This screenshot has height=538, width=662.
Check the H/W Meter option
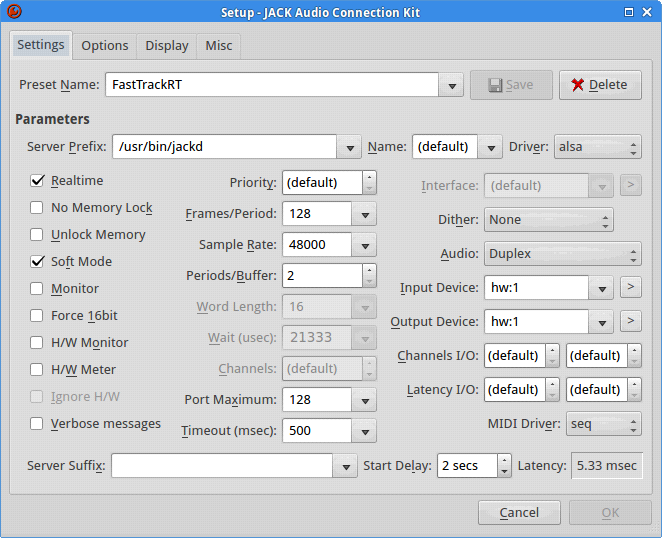(x=37, y=370)
